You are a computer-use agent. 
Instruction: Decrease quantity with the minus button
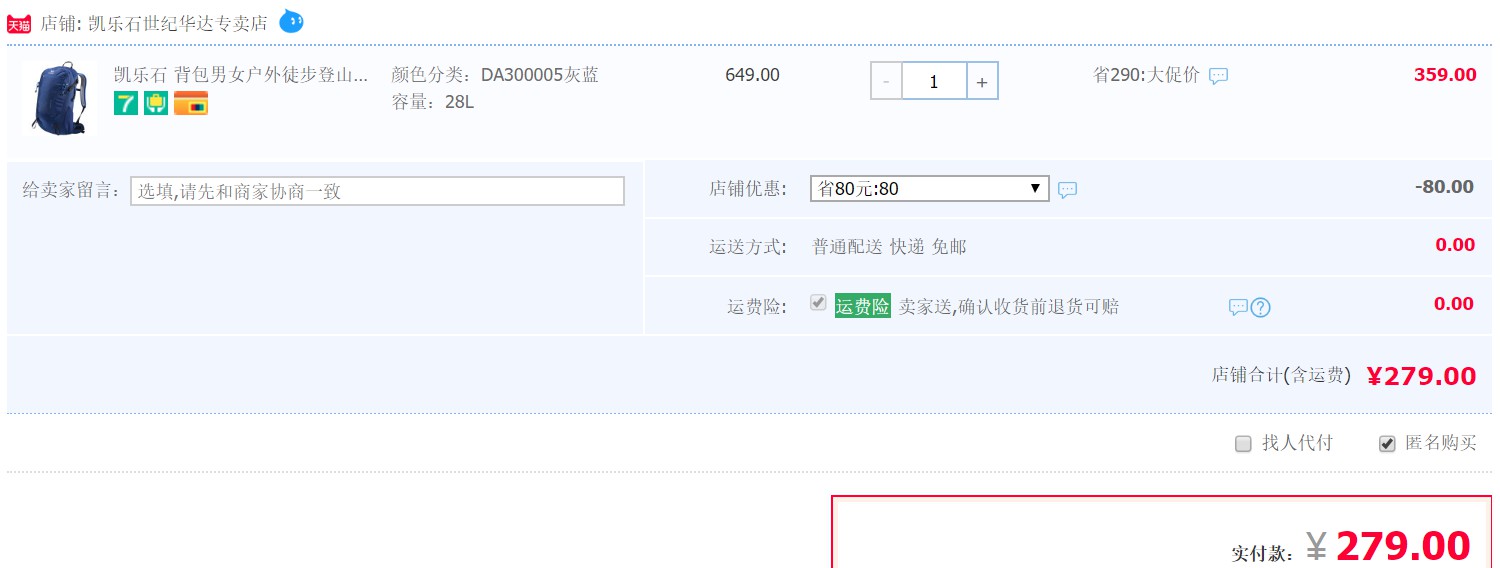(886, 81)
